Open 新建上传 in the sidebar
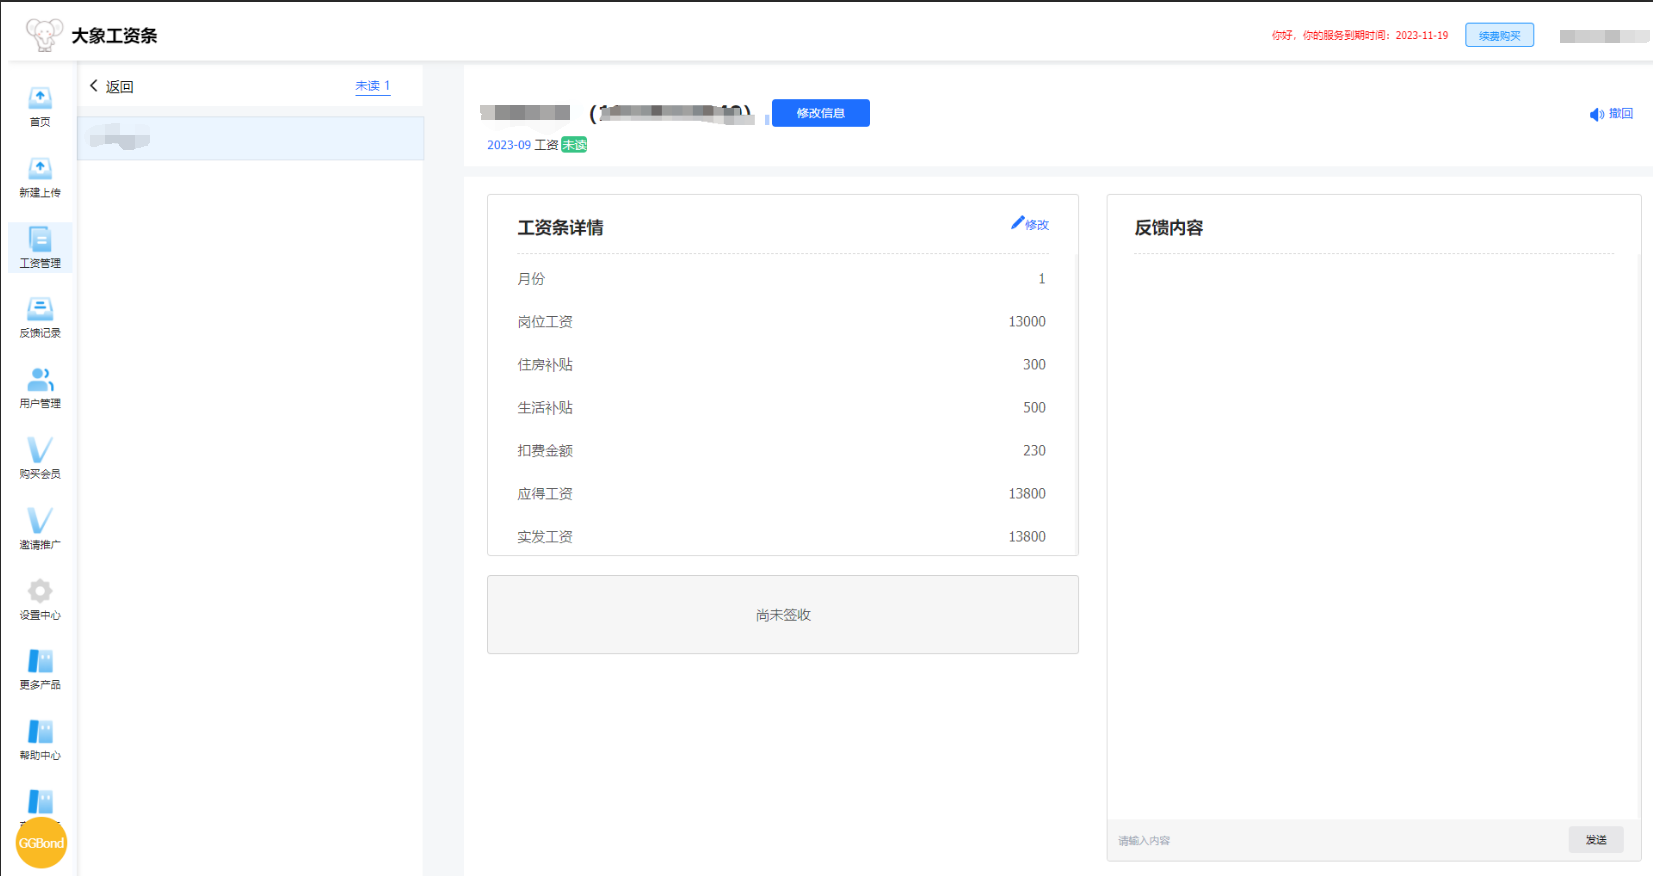Image resolution: width=1653 pixels, height=876 pixels. pos(40,178)
